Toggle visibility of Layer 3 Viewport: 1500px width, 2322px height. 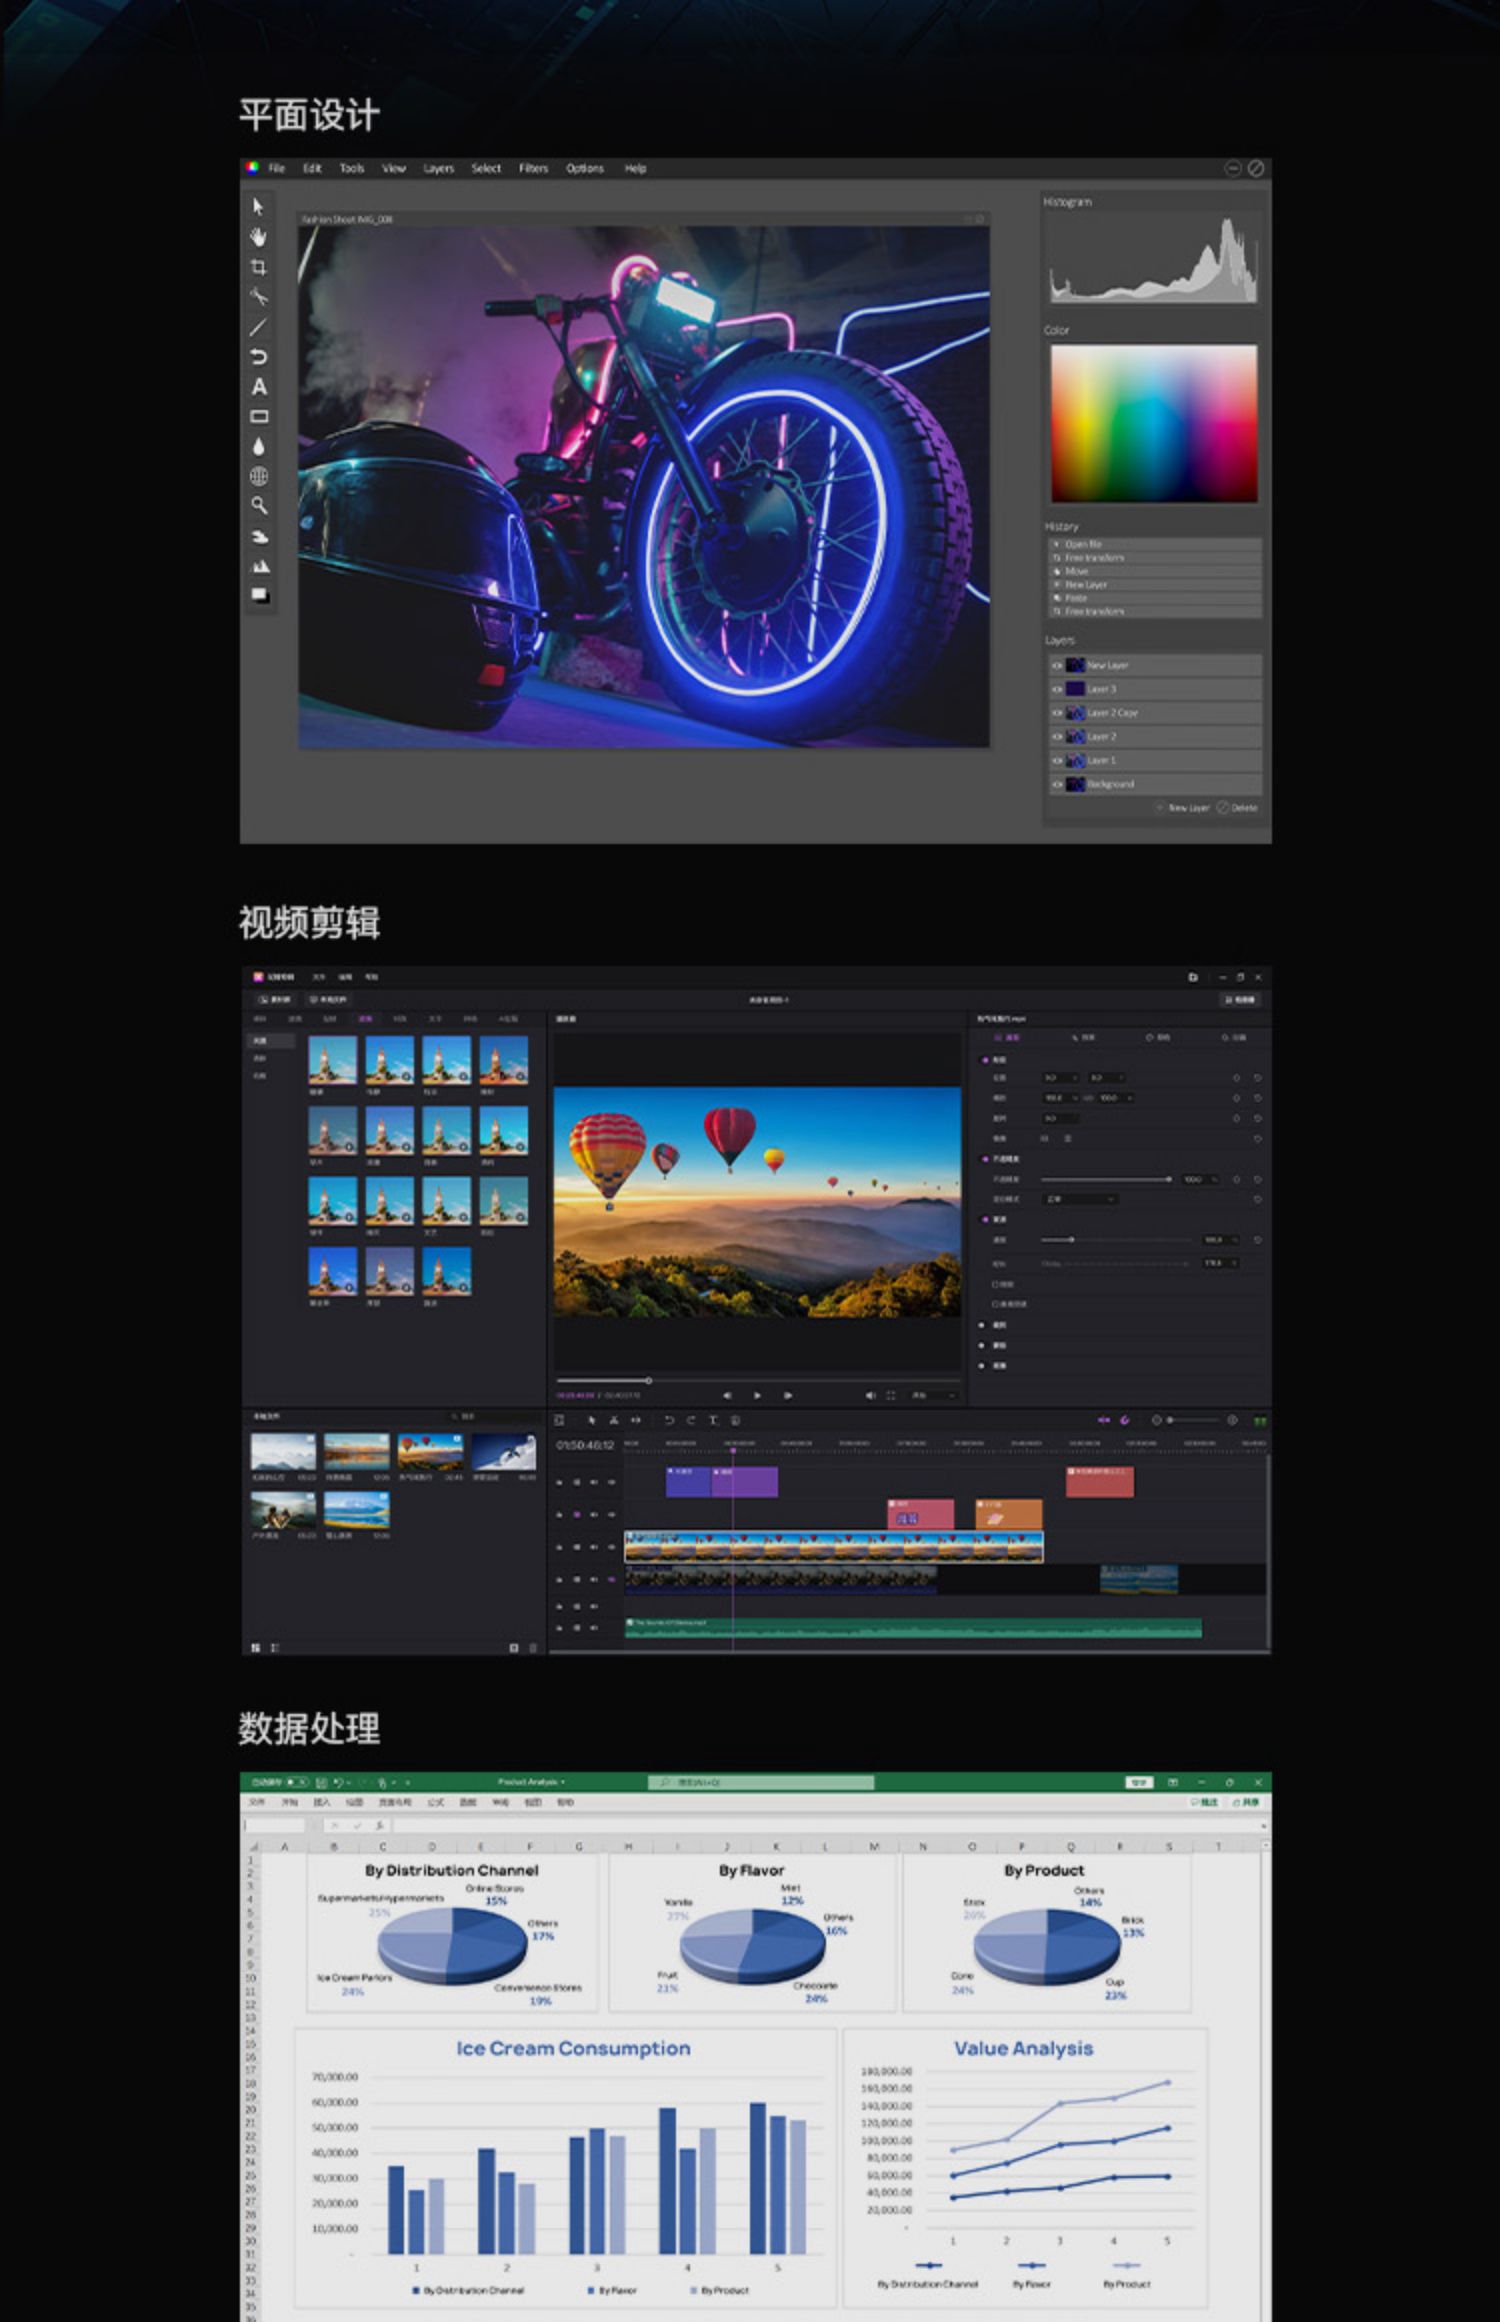(1056, 689)
